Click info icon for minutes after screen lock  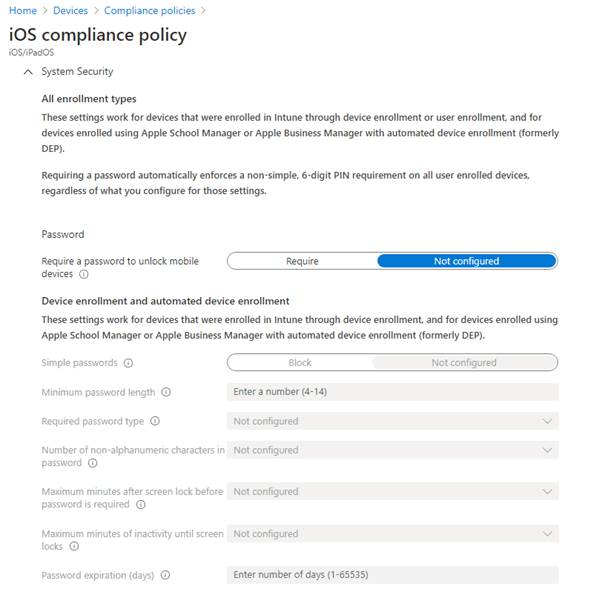coord(141,504)
